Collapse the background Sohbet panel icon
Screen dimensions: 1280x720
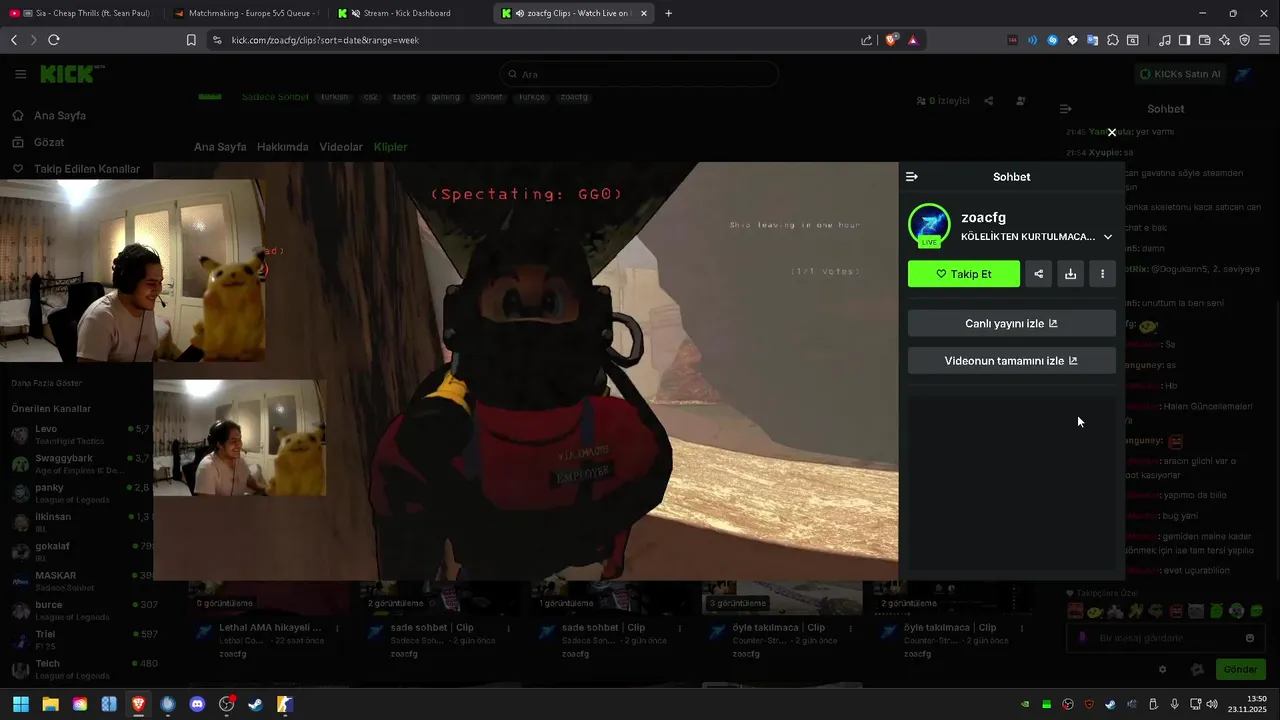coord(1066,109)
